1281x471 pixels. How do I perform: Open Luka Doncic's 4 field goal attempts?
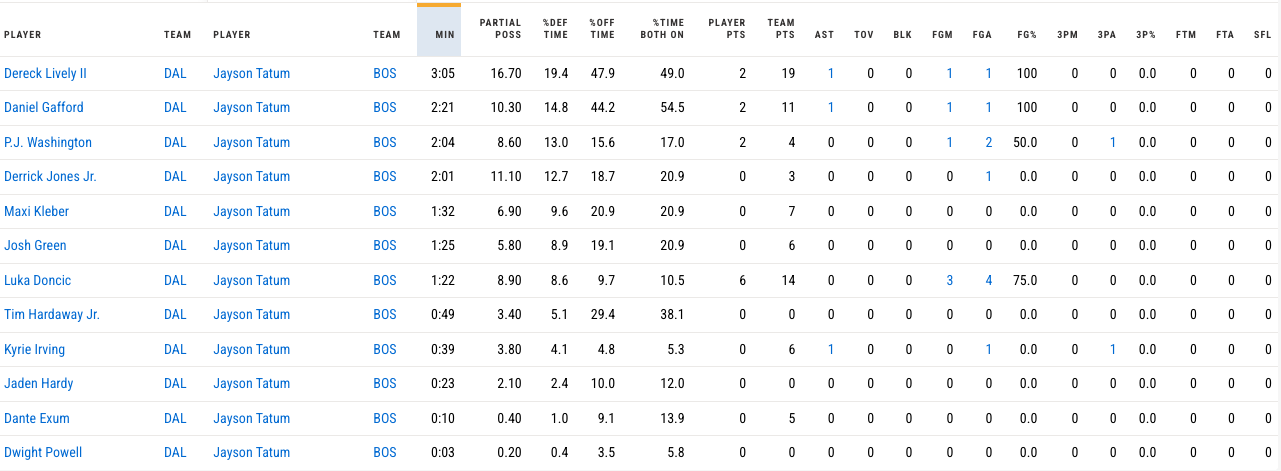click(989, 280)
